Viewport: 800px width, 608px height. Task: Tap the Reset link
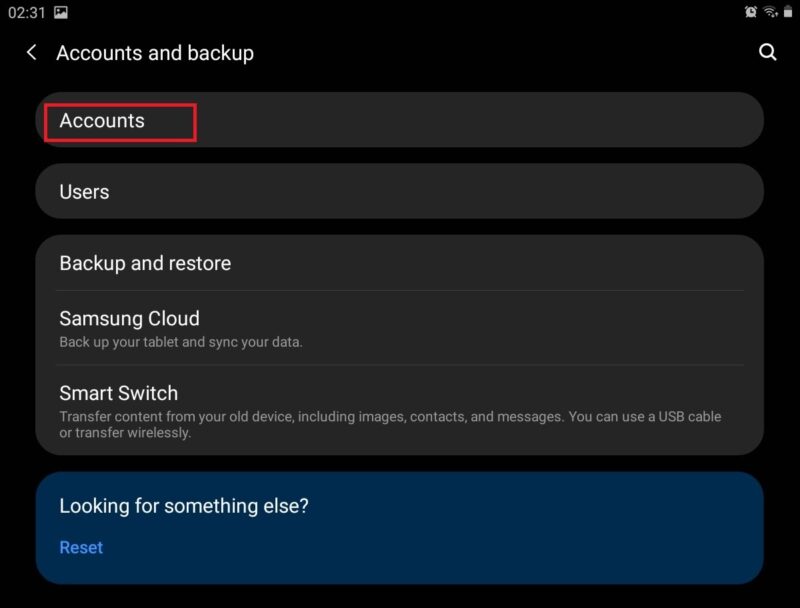tap(81, 547)
